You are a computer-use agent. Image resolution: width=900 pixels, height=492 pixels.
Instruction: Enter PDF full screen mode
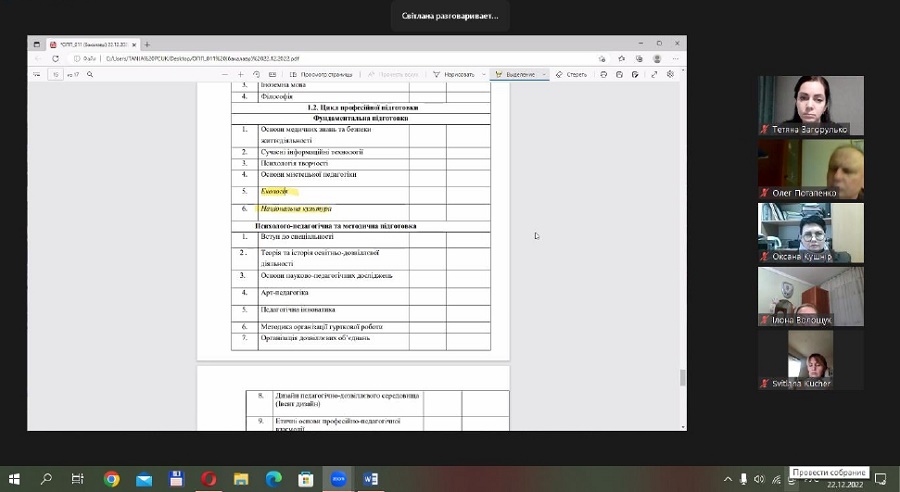(x=655, y=74)
